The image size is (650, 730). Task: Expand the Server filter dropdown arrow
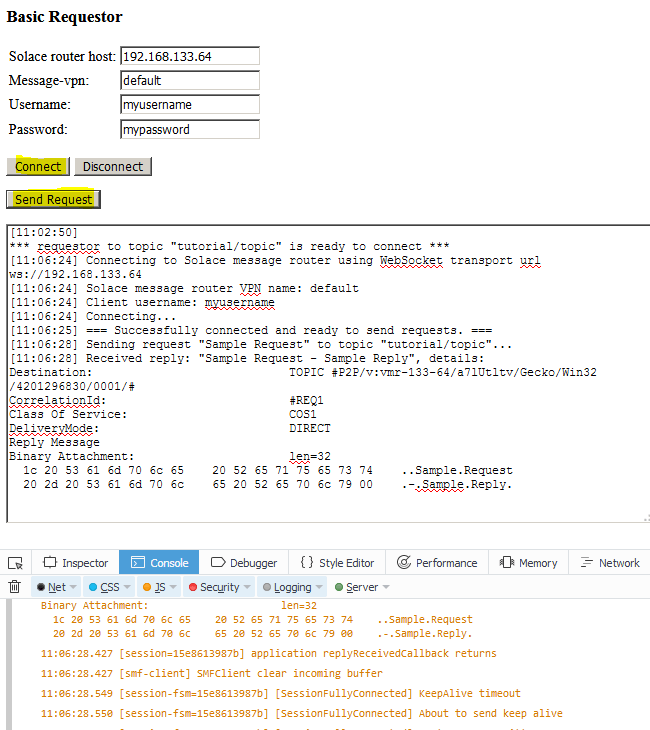(x=386, y=587)
